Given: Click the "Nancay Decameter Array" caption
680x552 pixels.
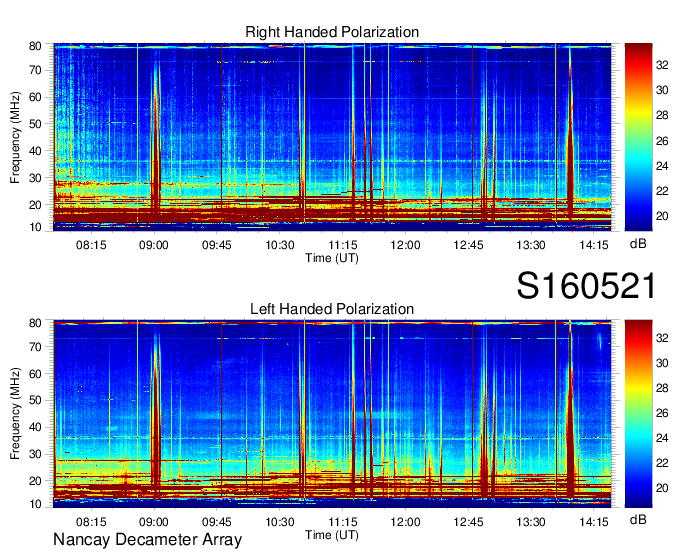Looking at the screenshot, I should (x=147, y=540).
